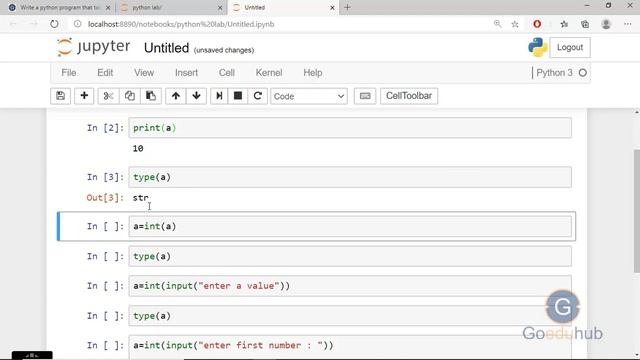Click the type(a) cell below a=int(a)
Image resolution: width=640 pixels, height=360 pixels.
[x=350, y=256]
